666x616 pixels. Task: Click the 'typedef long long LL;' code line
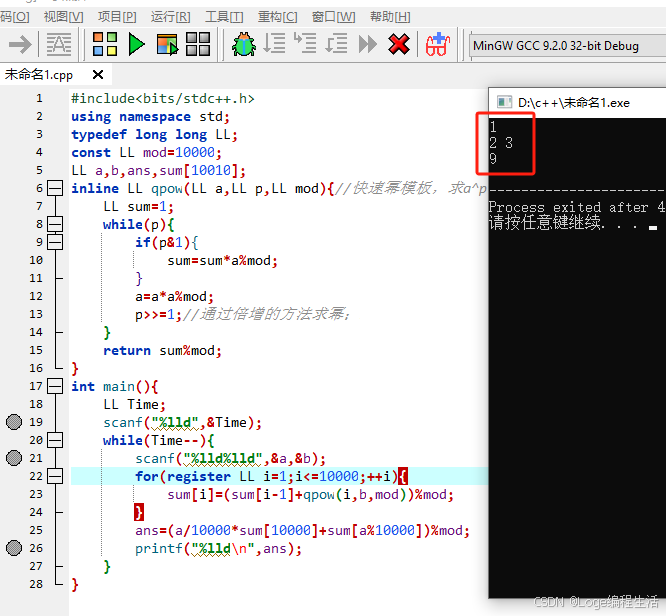pyautogui.click(x=154, y=135)
